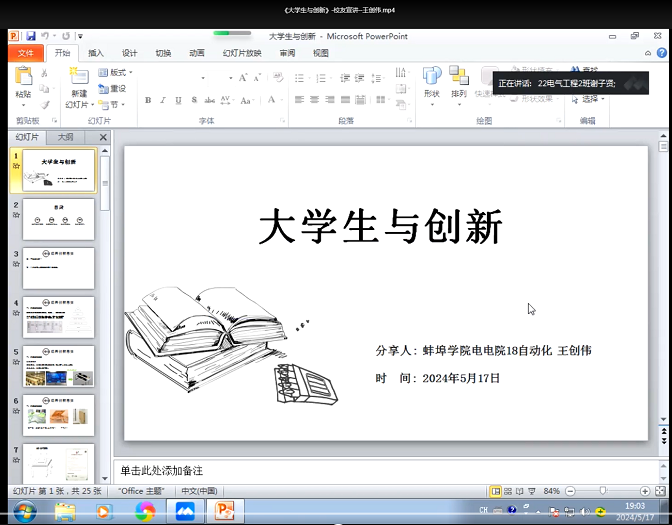Open the Arrange (排列) tool
The image size is (672, 525).
tap(459, 82)
